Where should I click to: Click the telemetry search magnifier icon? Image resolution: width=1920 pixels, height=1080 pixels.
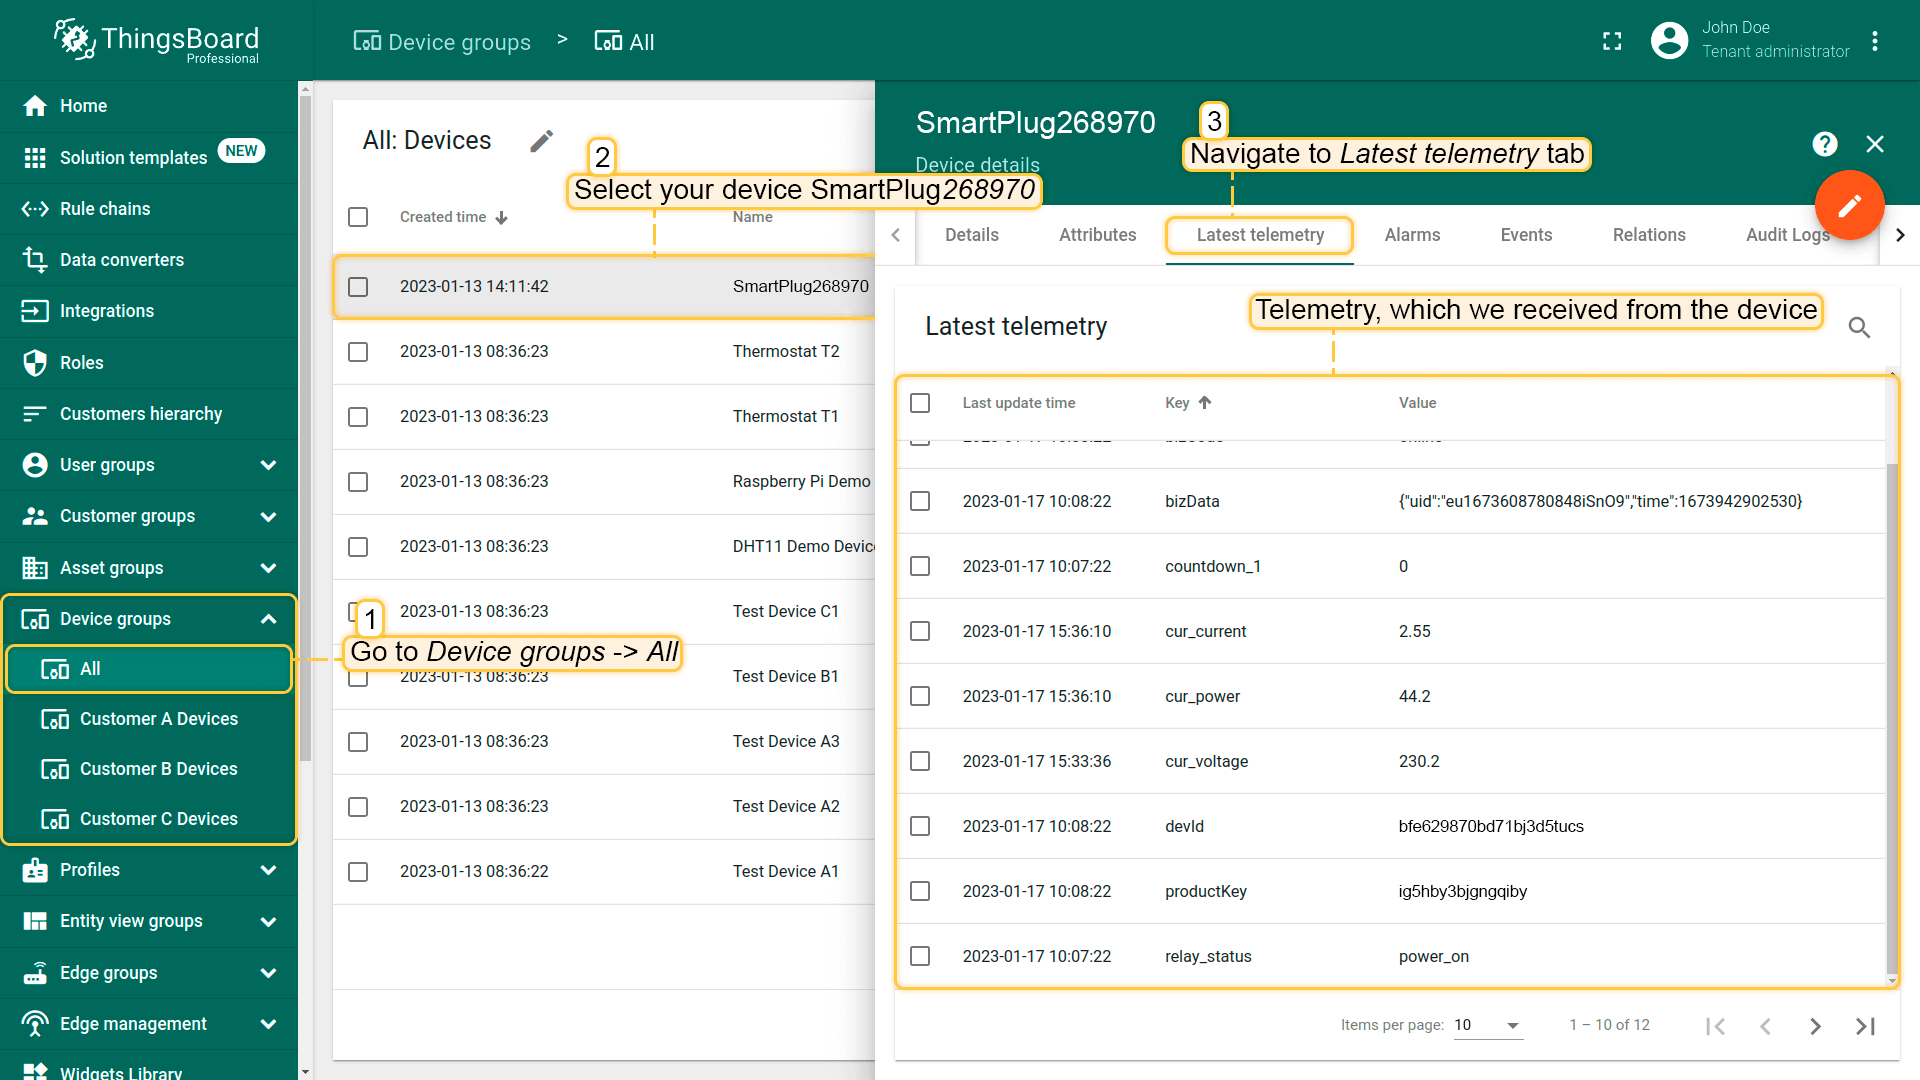(1859, 327)
